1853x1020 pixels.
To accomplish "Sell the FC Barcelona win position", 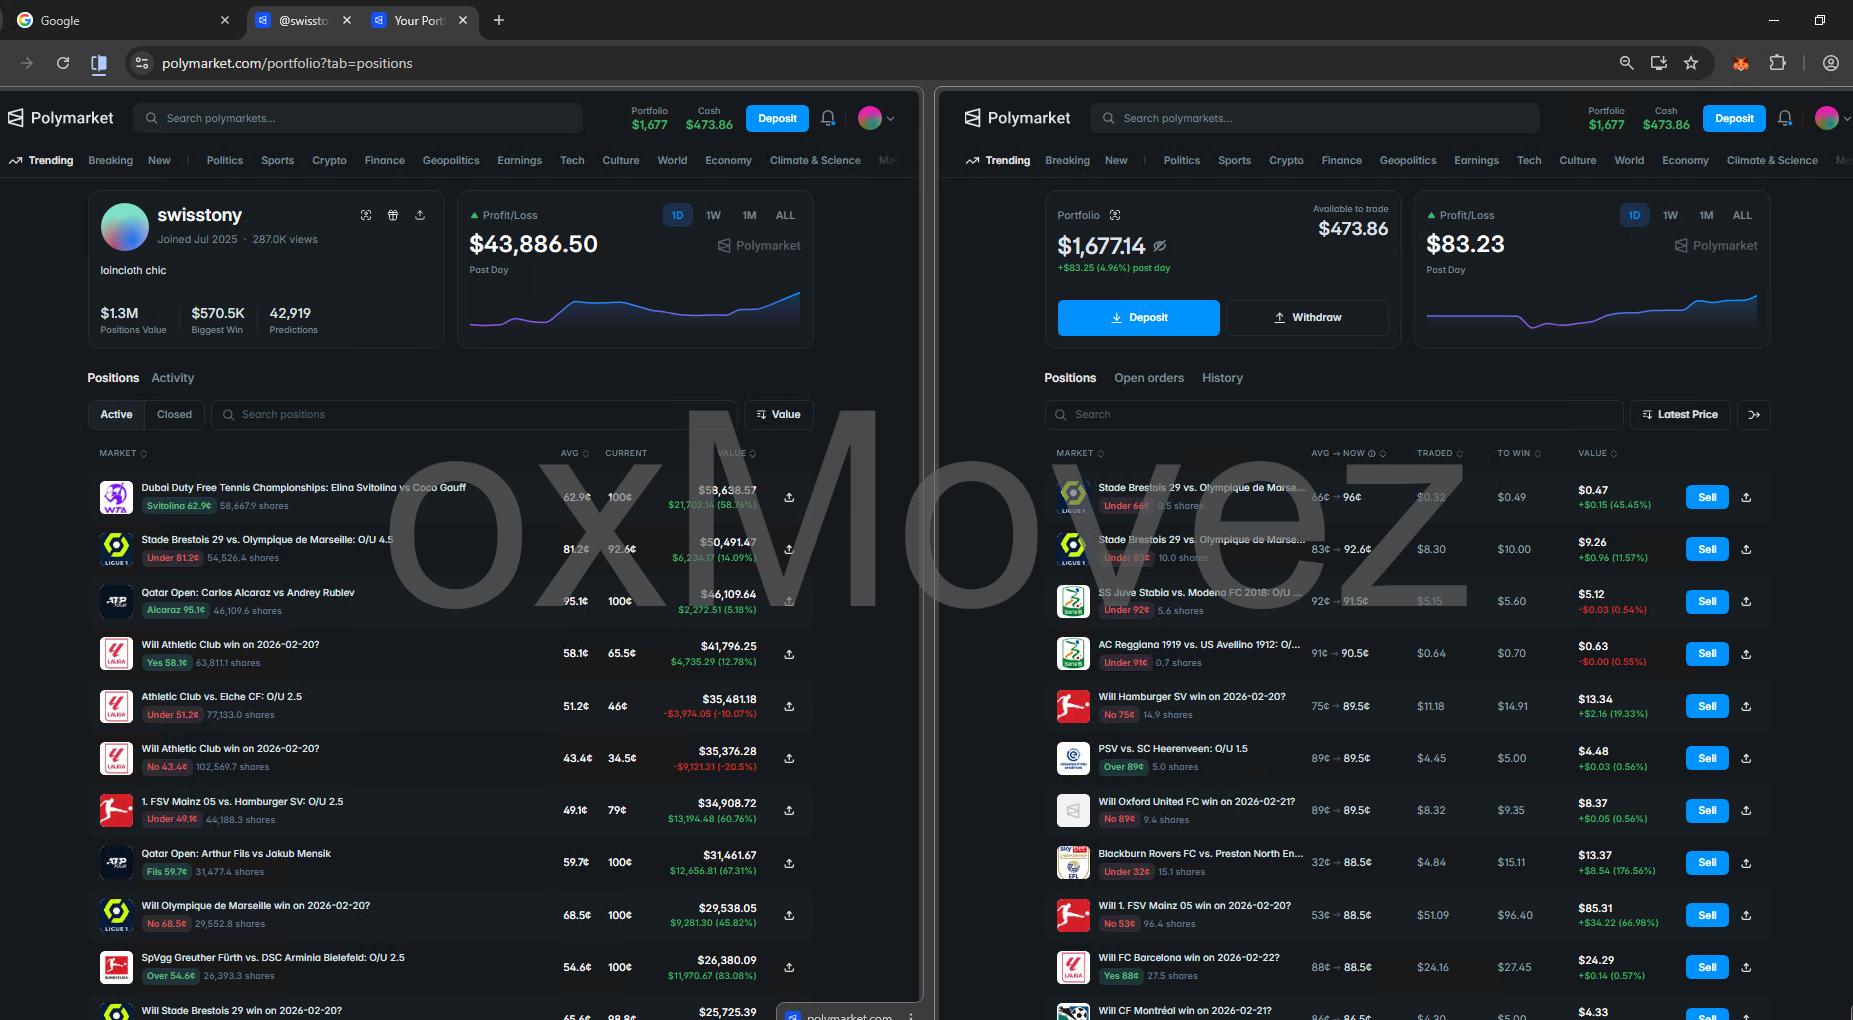I will pos(1707,967).
